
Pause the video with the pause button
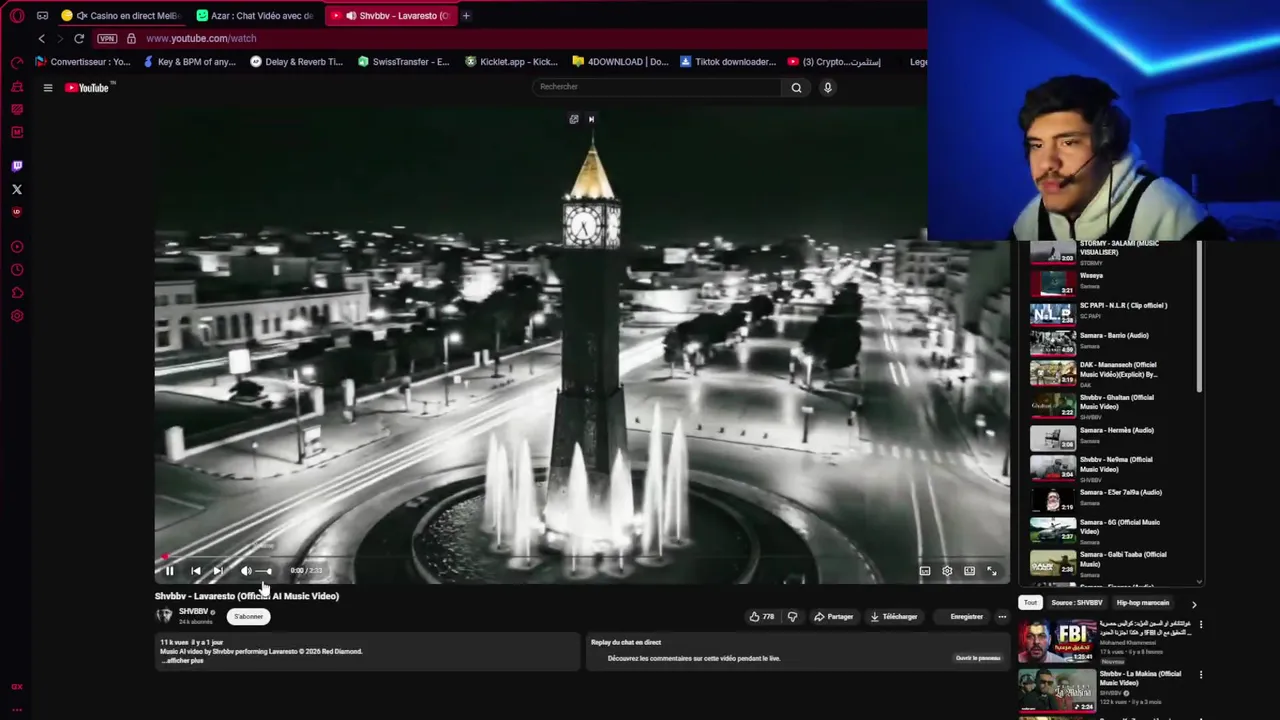pos(169,571)
